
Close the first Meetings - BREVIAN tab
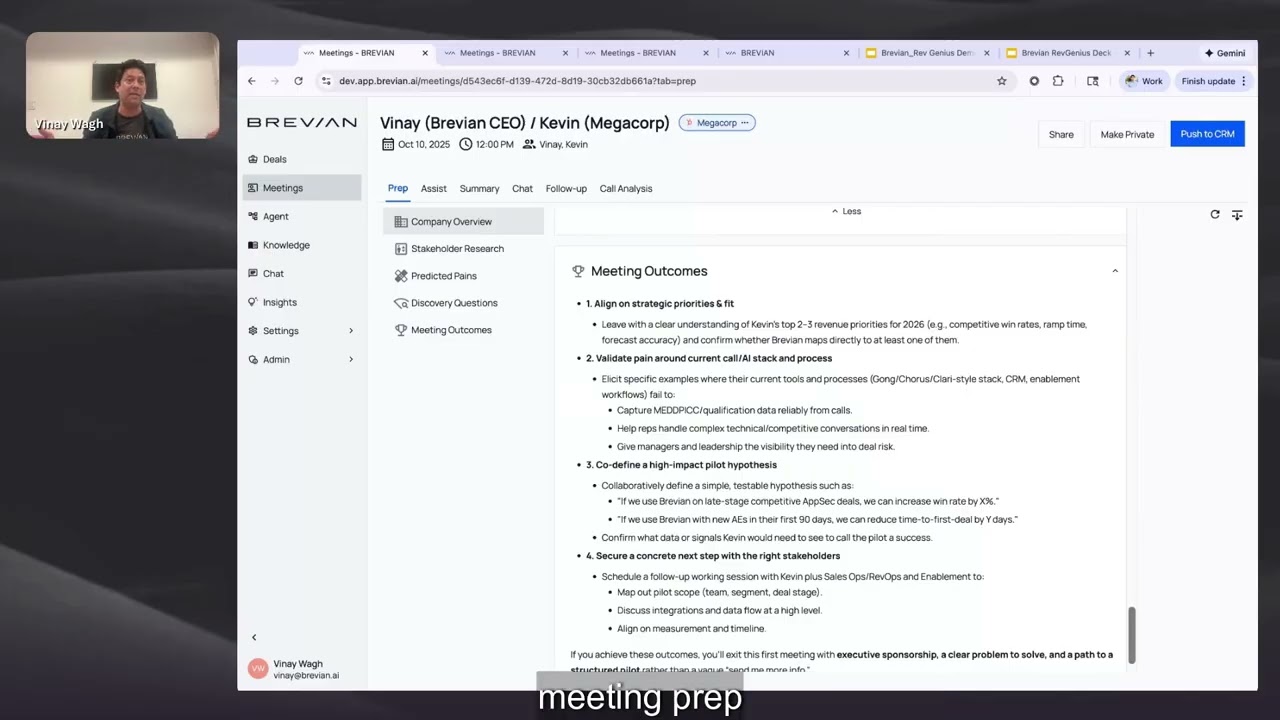click(425, 53)
